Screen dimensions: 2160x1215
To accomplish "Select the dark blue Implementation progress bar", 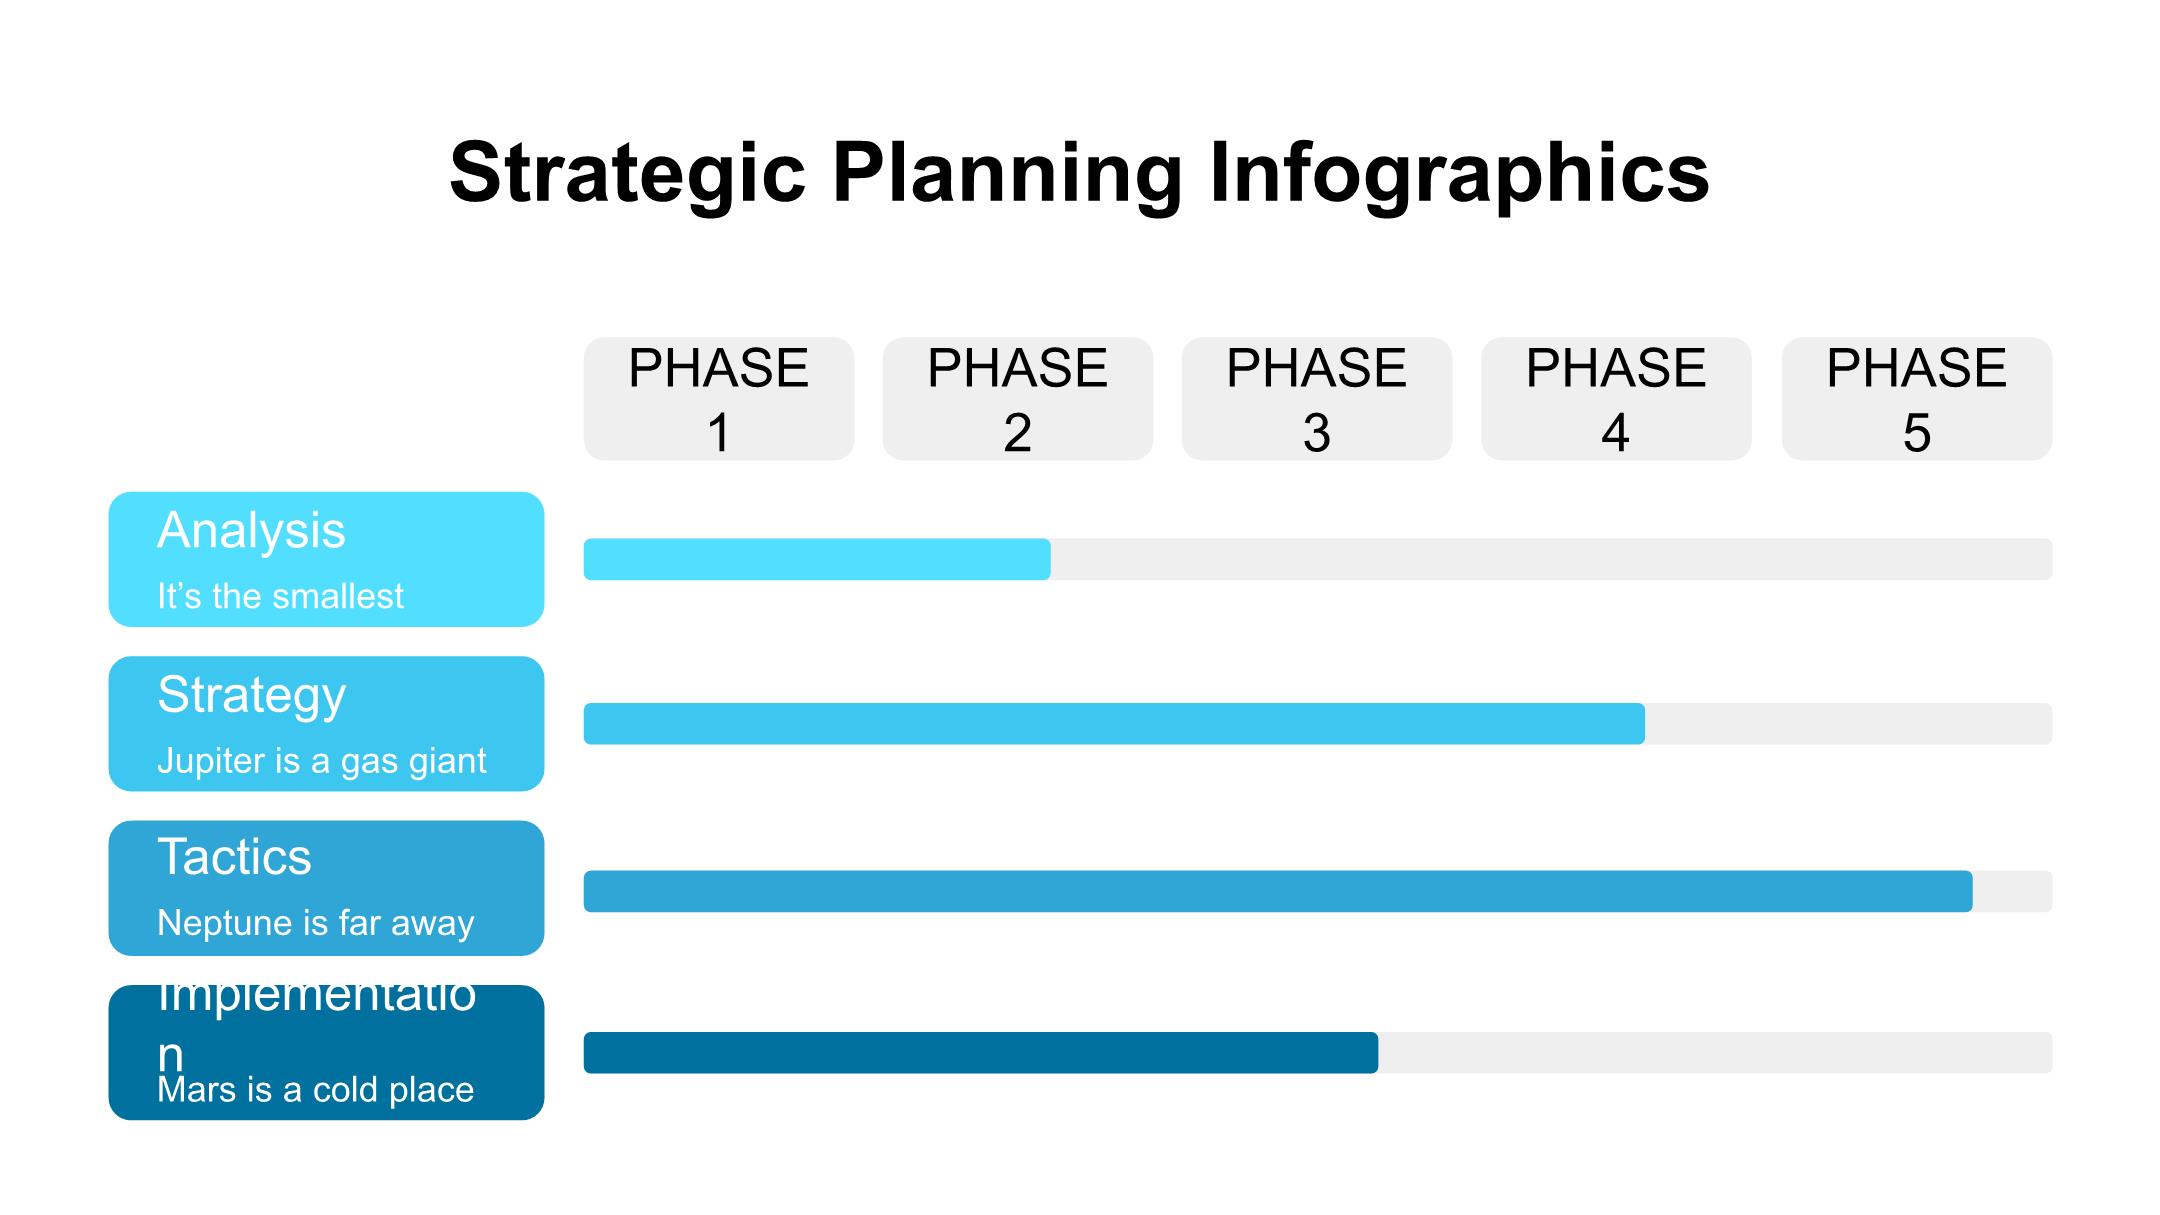I will [980, 1053].
